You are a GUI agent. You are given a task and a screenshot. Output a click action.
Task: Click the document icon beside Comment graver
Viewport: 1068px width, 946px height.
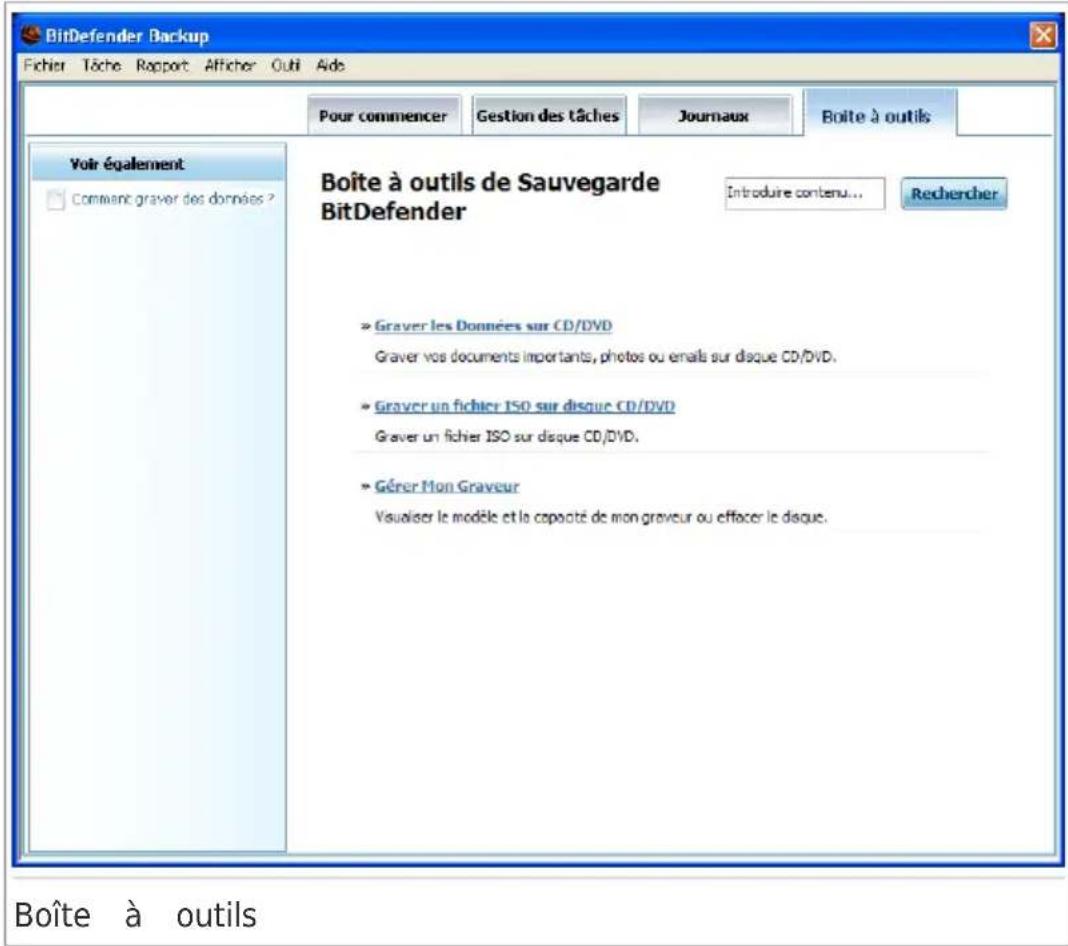coord(55,200)
